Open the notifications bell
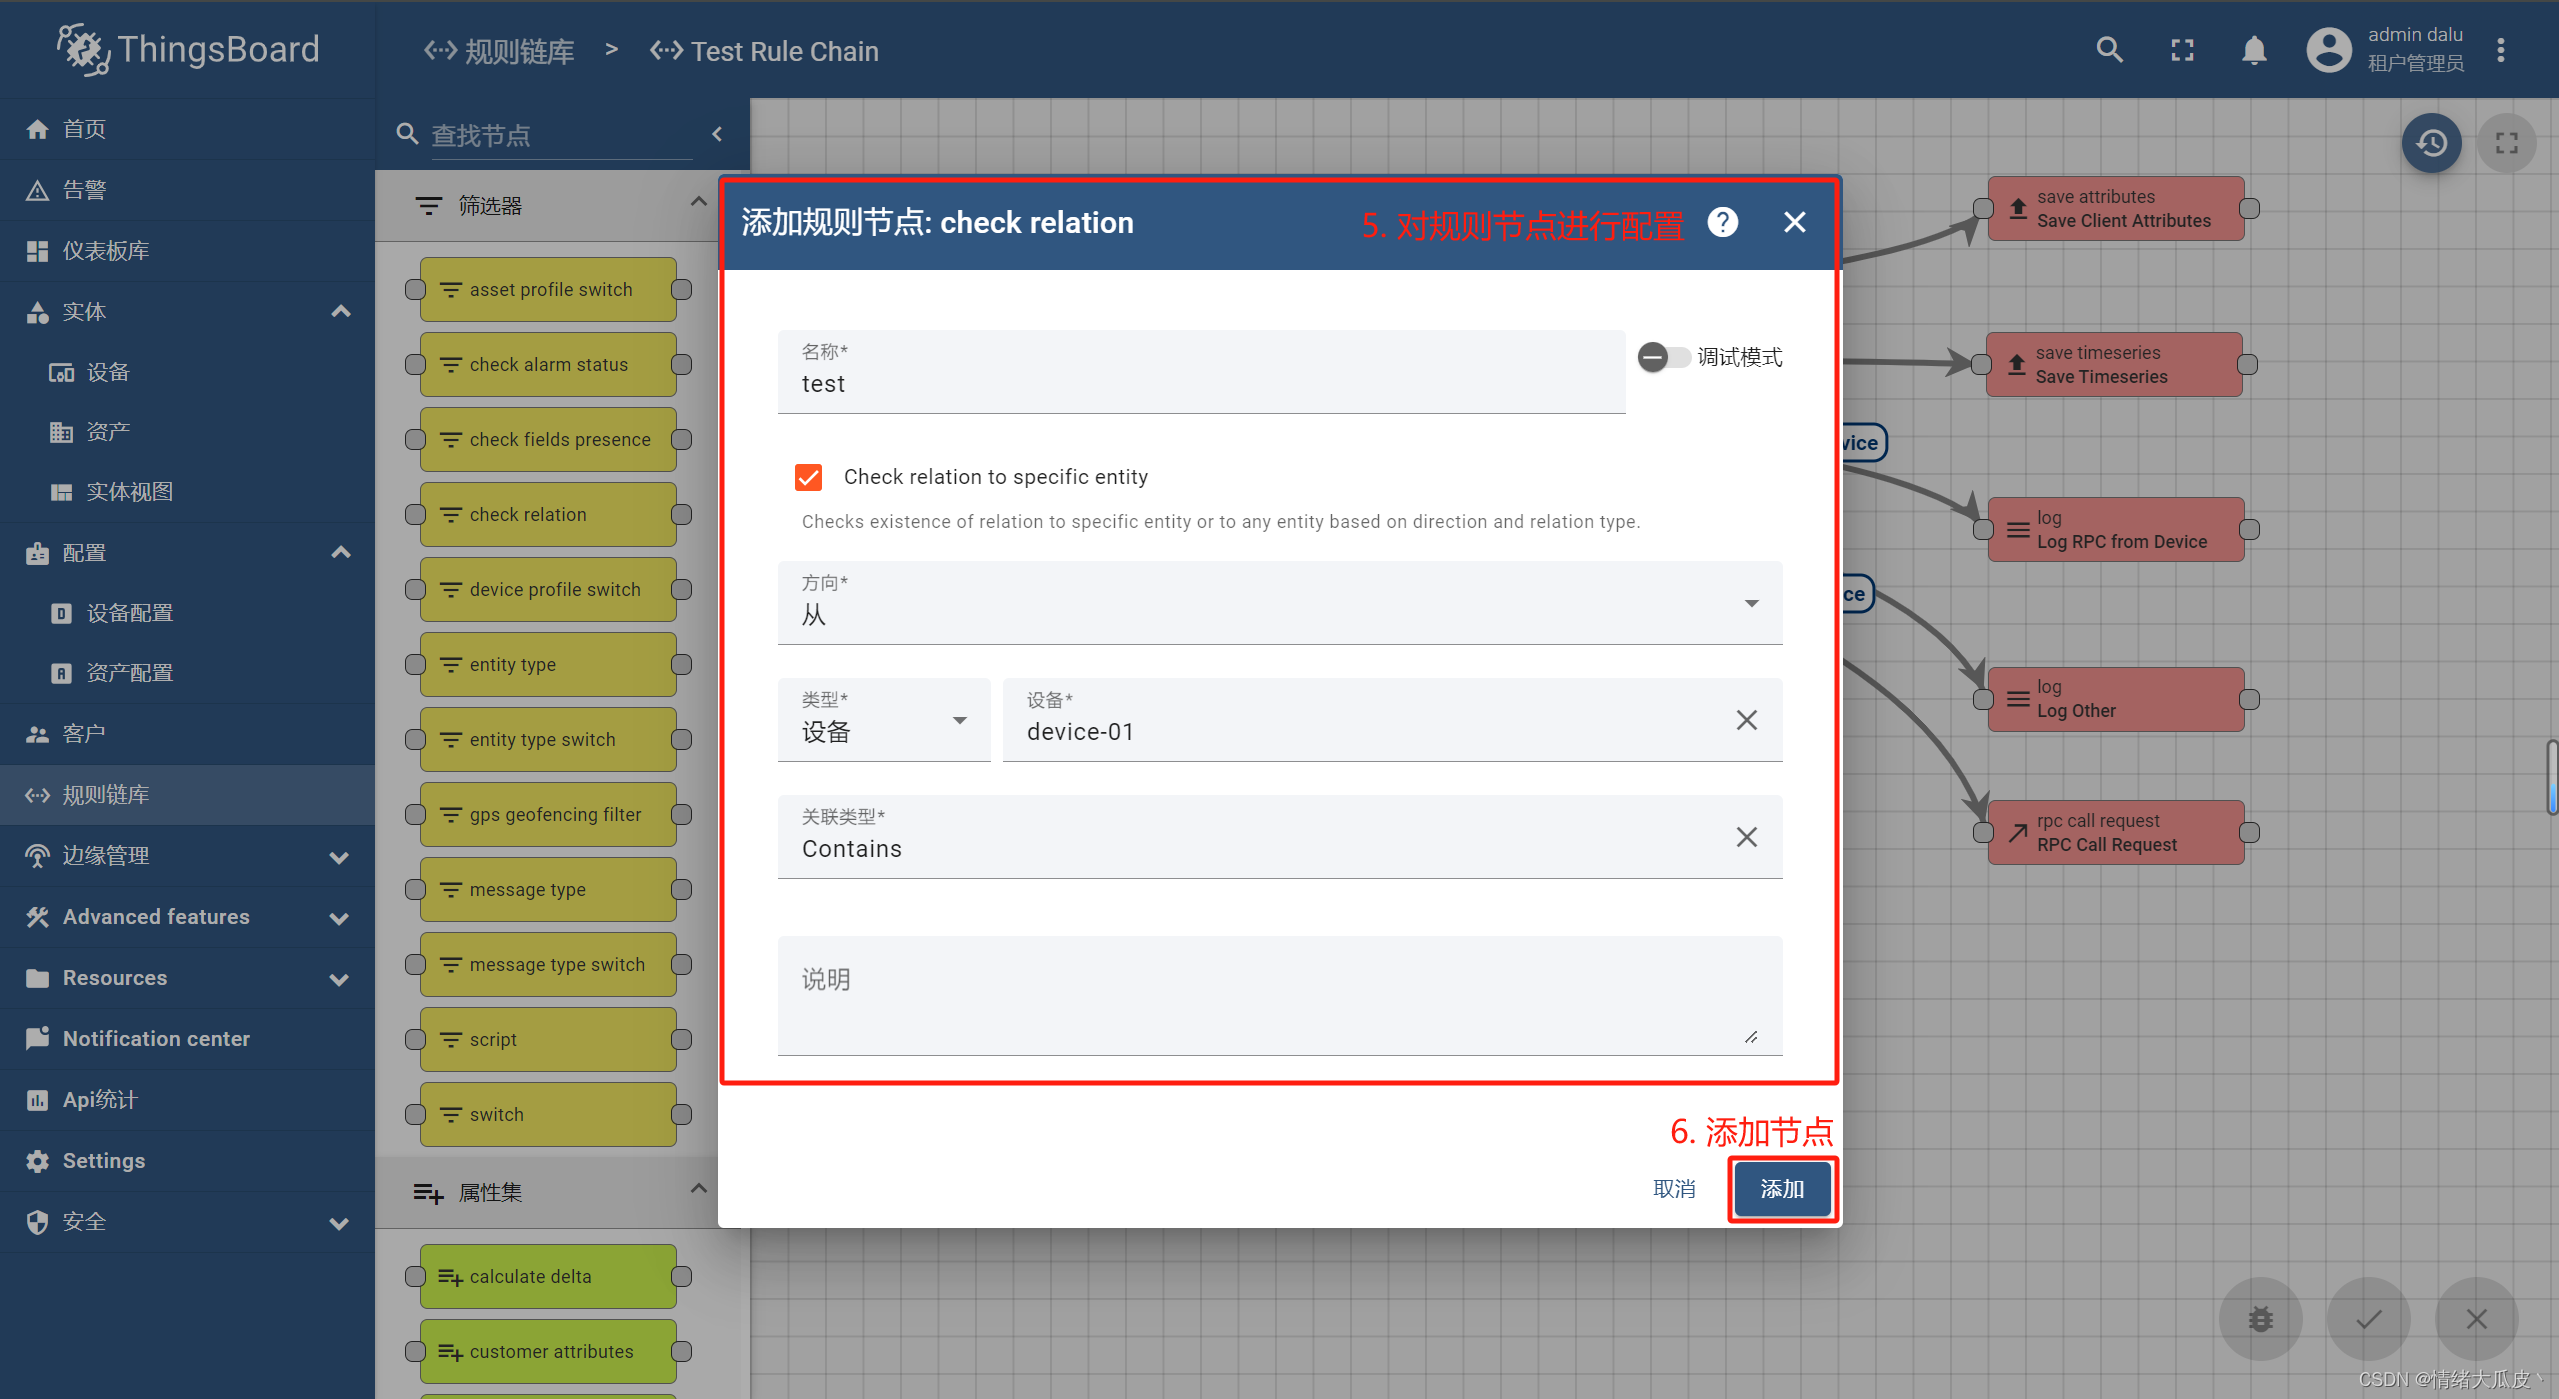Viewport: 2559px width, 1399px height. [x=2254, y=50]
